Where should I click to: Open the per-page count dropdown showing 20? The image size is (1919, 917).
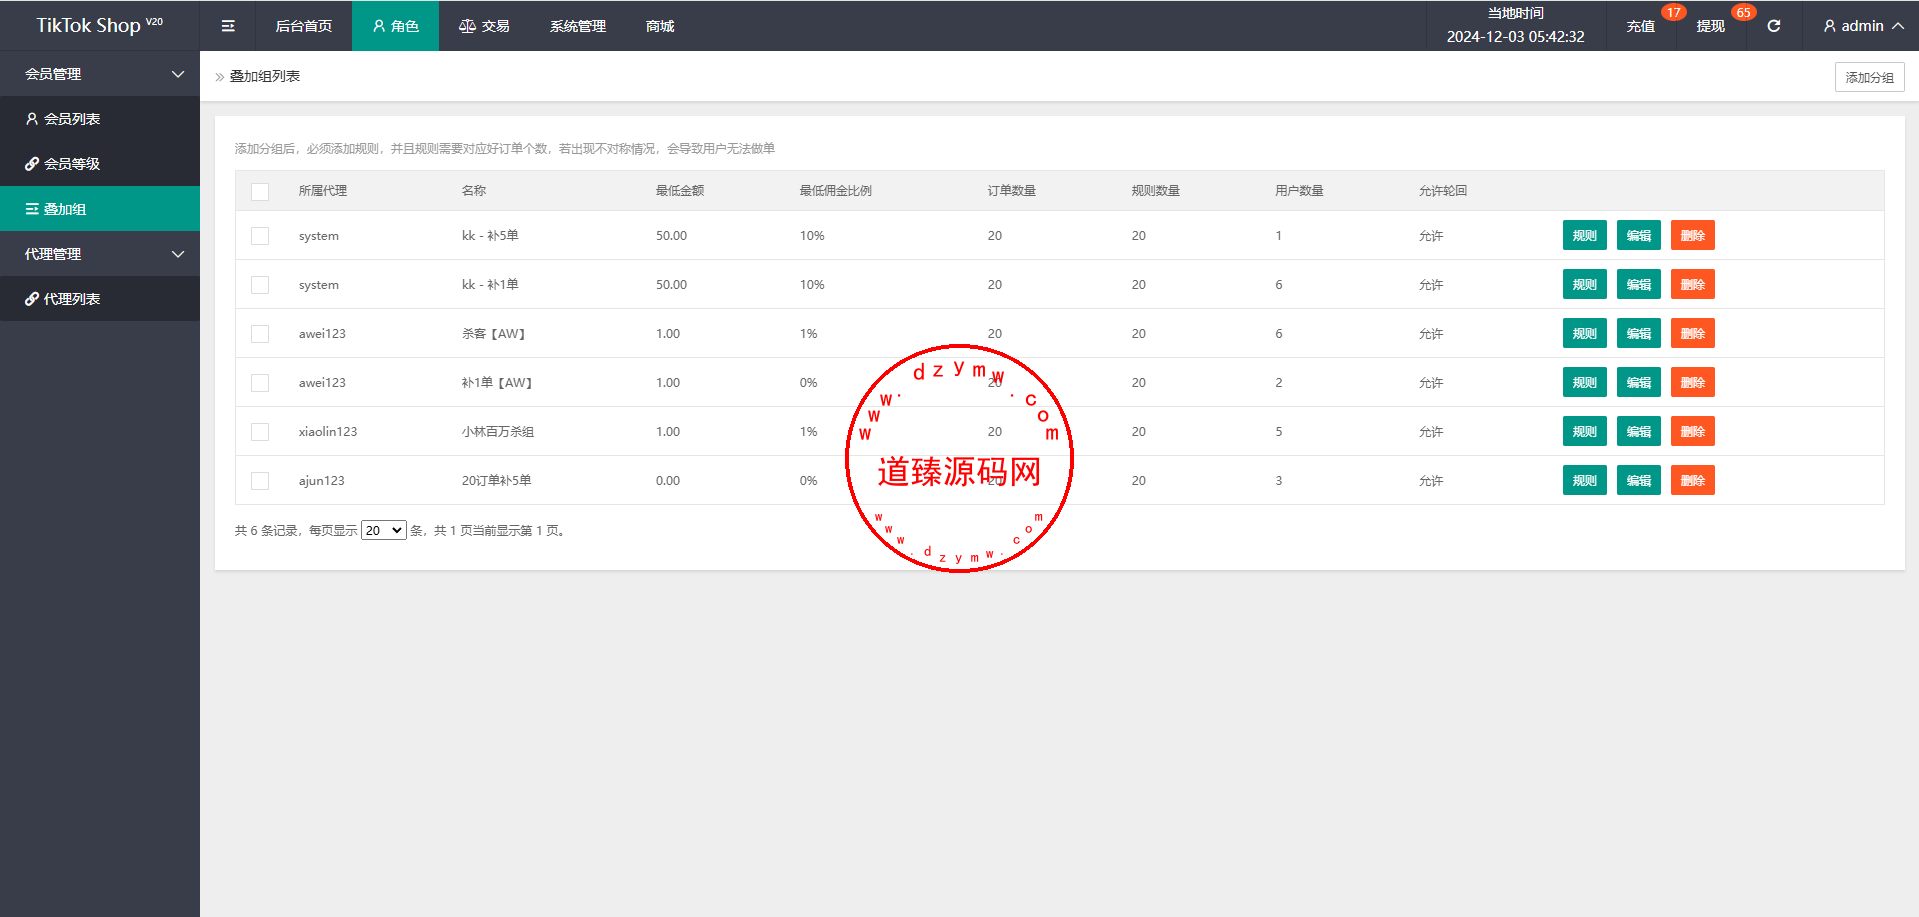point(384,531)
